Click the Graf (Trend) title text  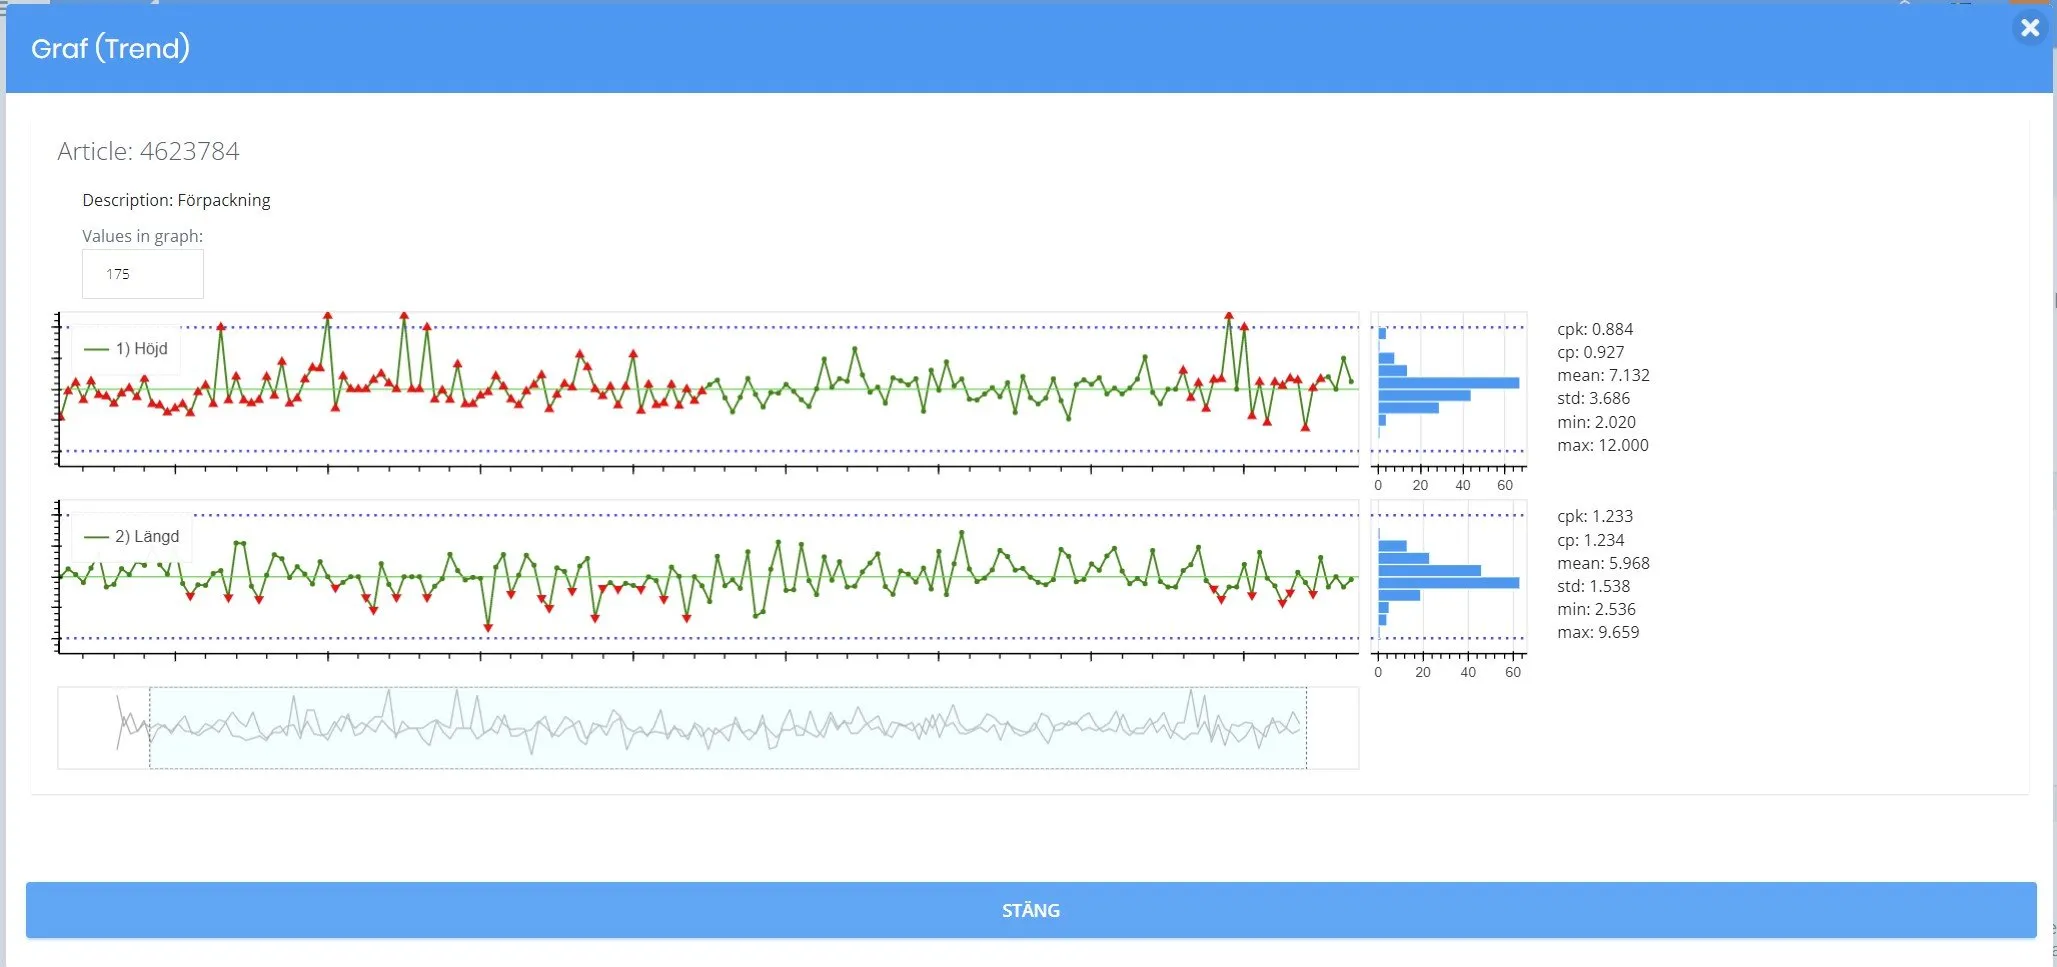110,48
